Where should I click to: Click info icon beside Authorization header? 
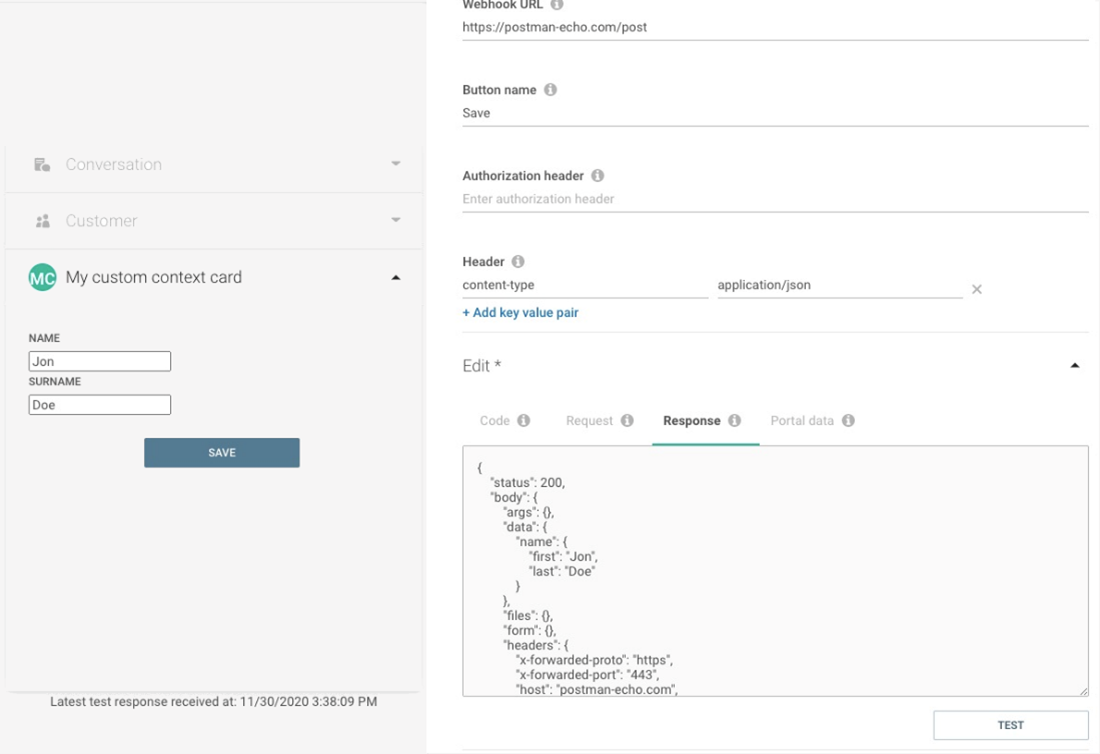598,176
